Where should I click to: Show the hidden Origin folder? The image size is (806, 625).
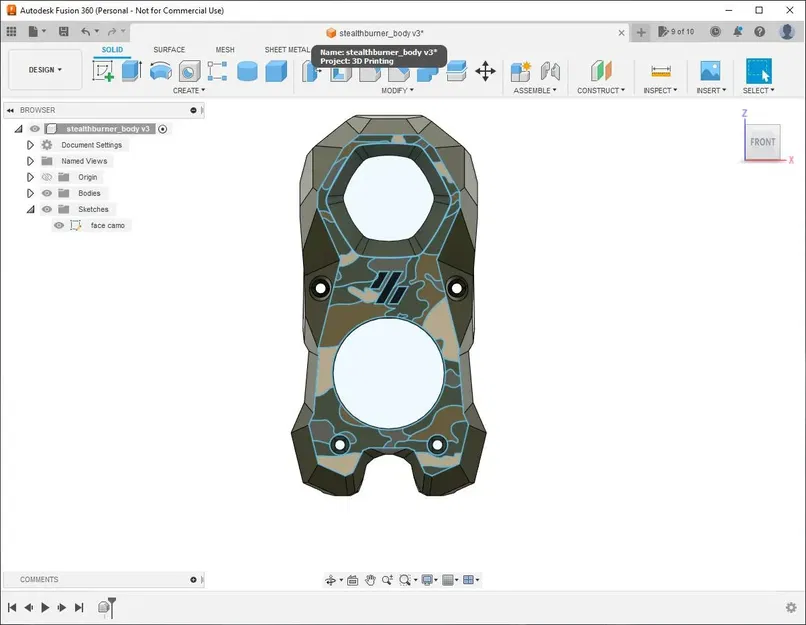[x=47, y=177]
